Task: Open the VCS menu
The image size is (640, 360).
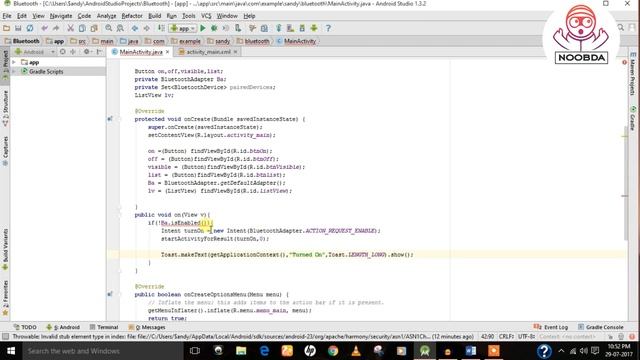Action: coord(206,16)
